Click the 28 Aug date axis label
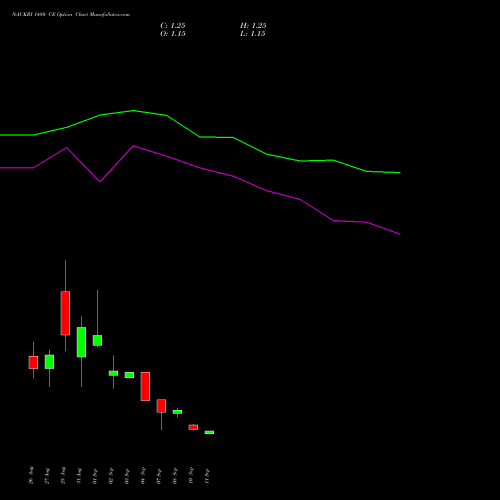Image resolution: width=500 pixels, height=500 pixels. pos(63,475)
